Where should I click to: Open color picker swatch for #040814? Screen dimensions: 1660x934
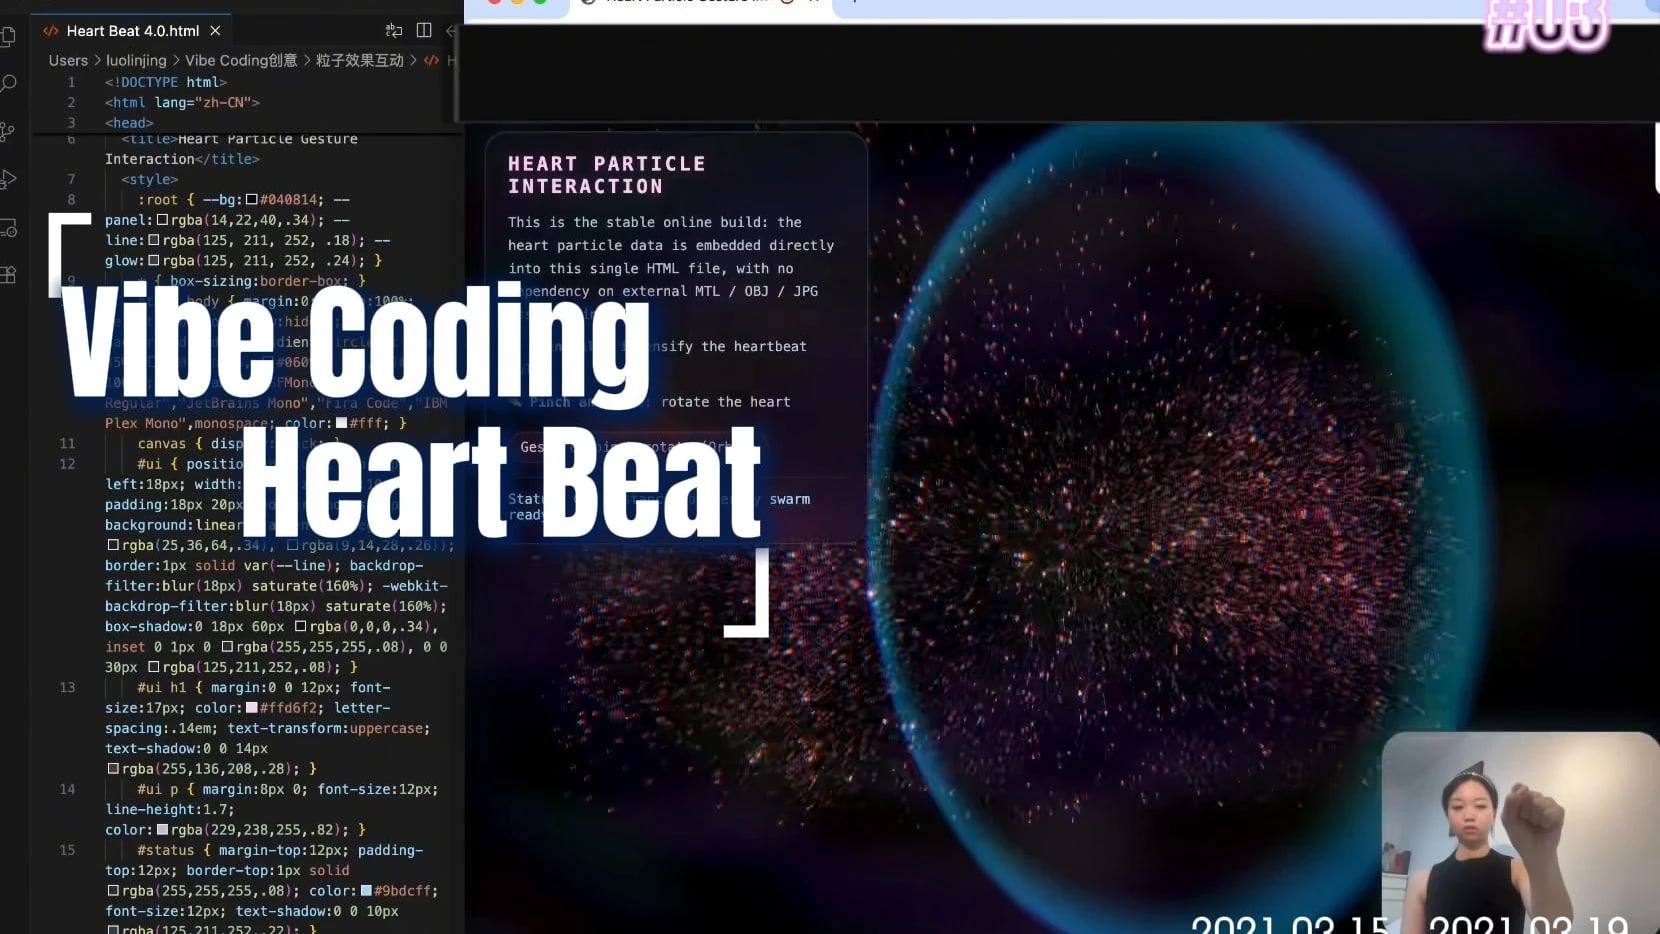pos(252,200)
